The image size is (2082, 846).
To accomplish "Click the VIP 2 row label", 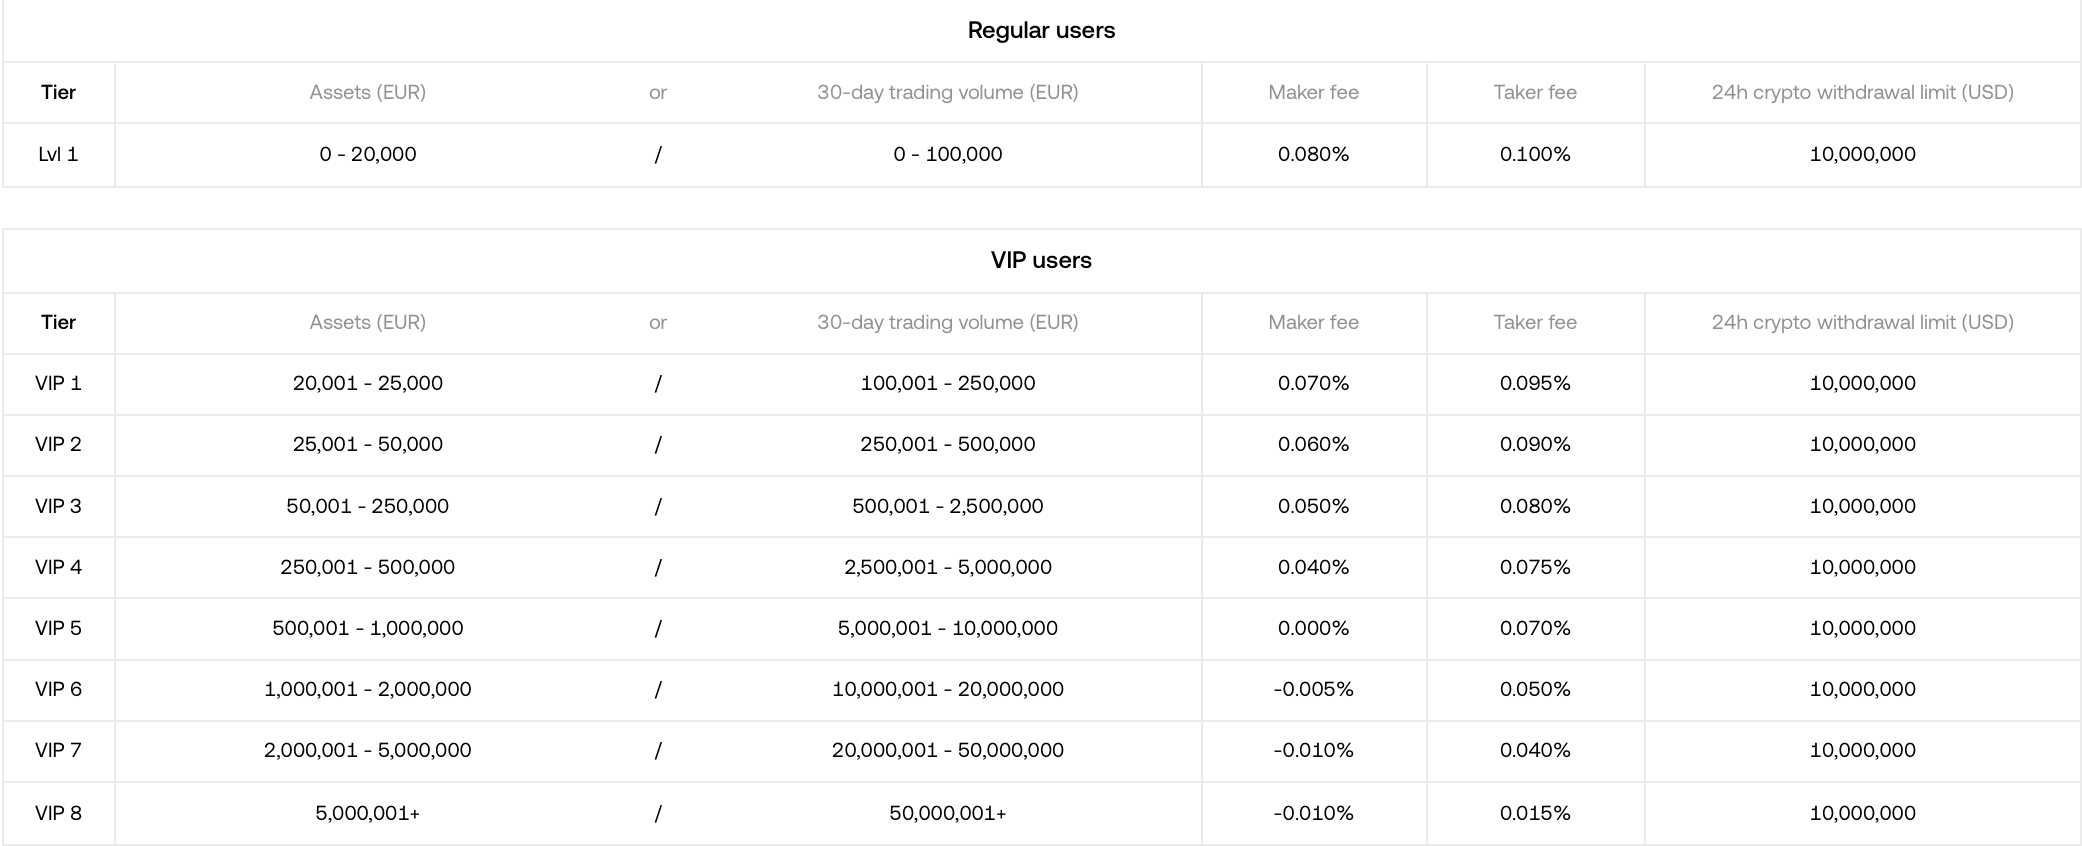I will coord(58,444).
